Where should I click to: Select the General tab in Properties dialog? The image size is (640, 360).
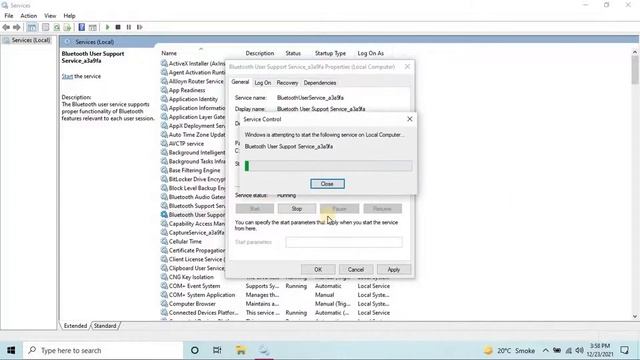pos(240,82)
